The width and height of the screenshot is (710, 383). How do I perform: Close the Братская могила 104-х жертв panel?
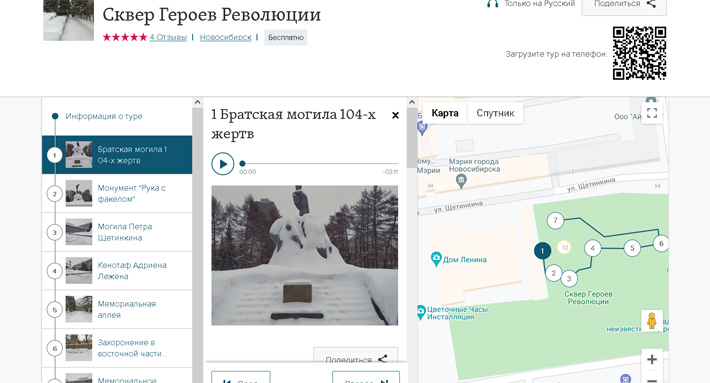[x=395, y=115]
